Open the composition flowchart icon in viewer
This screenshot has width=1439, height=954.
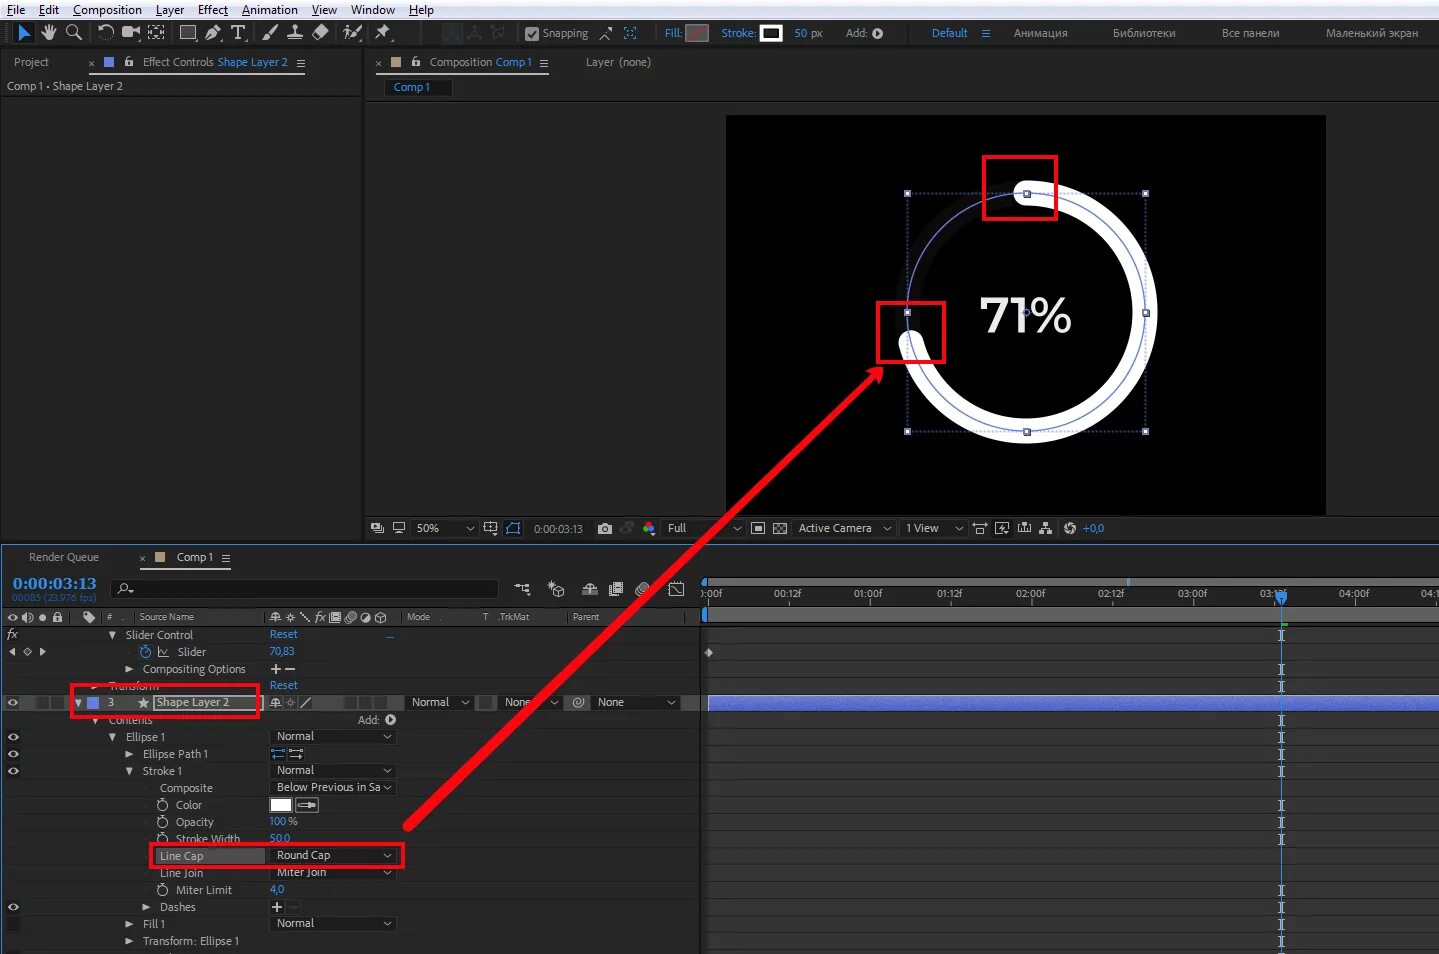(1046, 529)
